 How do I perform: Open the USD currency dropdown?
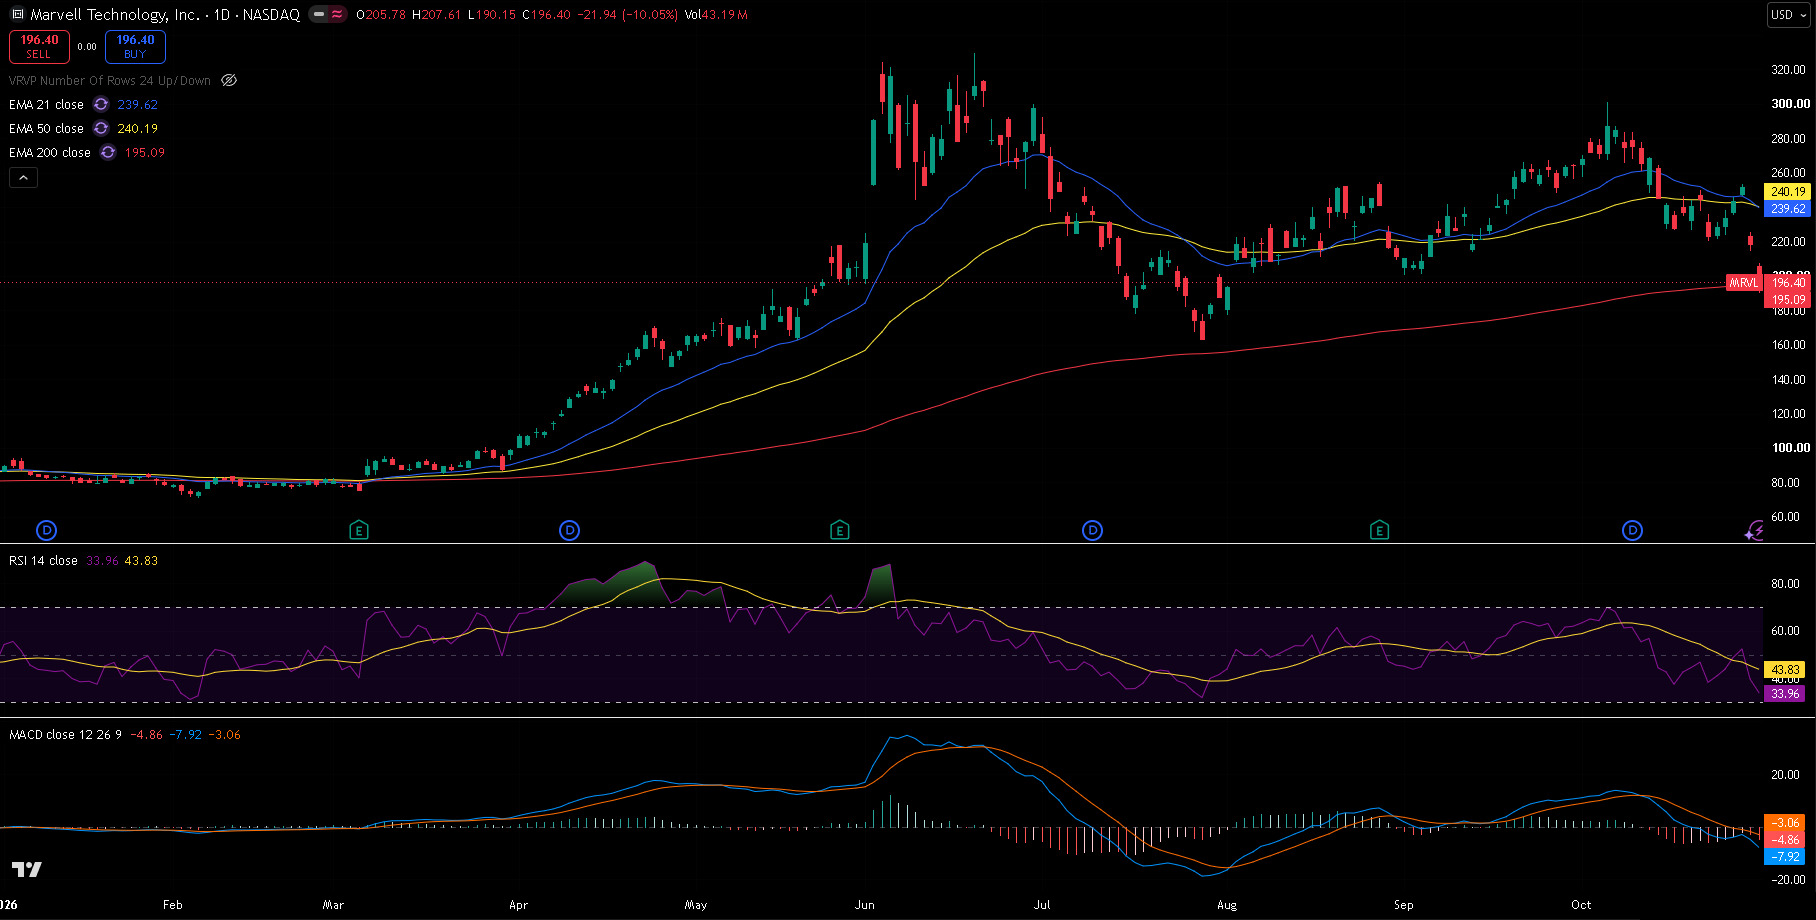pos(1789,15)
